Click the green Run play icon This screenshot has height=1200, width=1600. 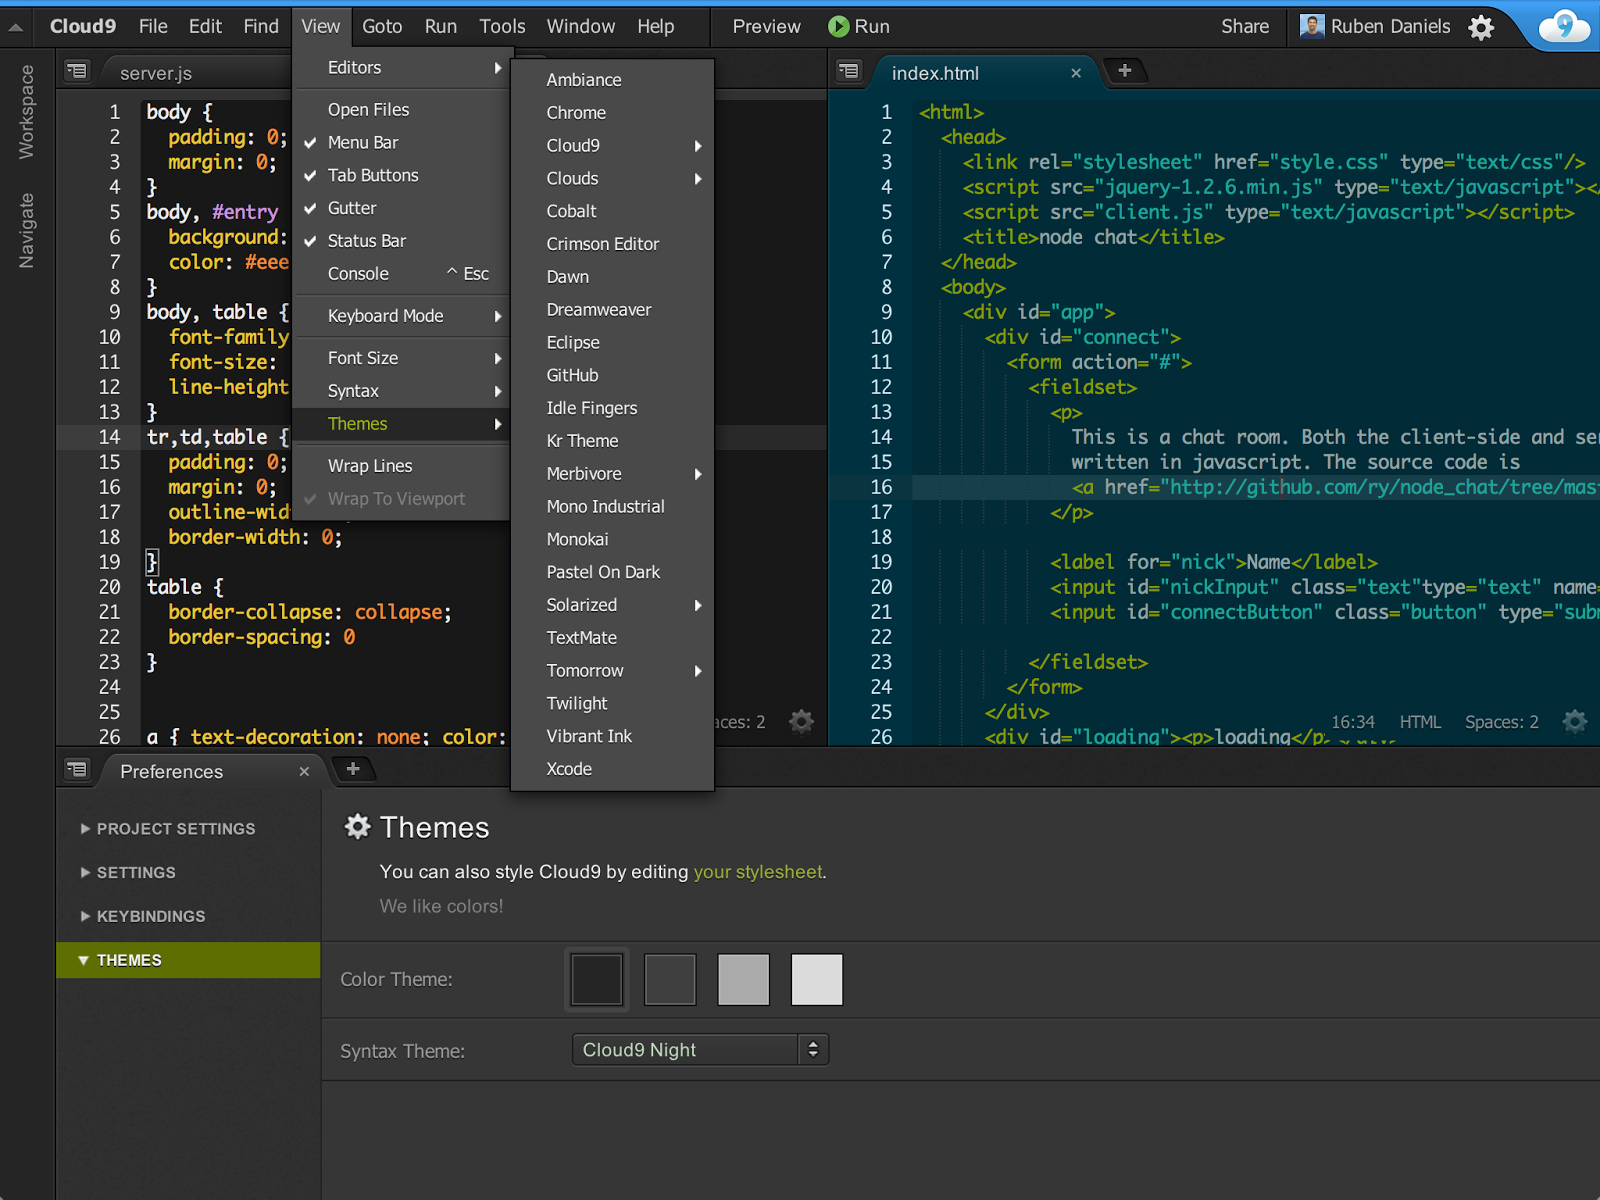point(838,27)
